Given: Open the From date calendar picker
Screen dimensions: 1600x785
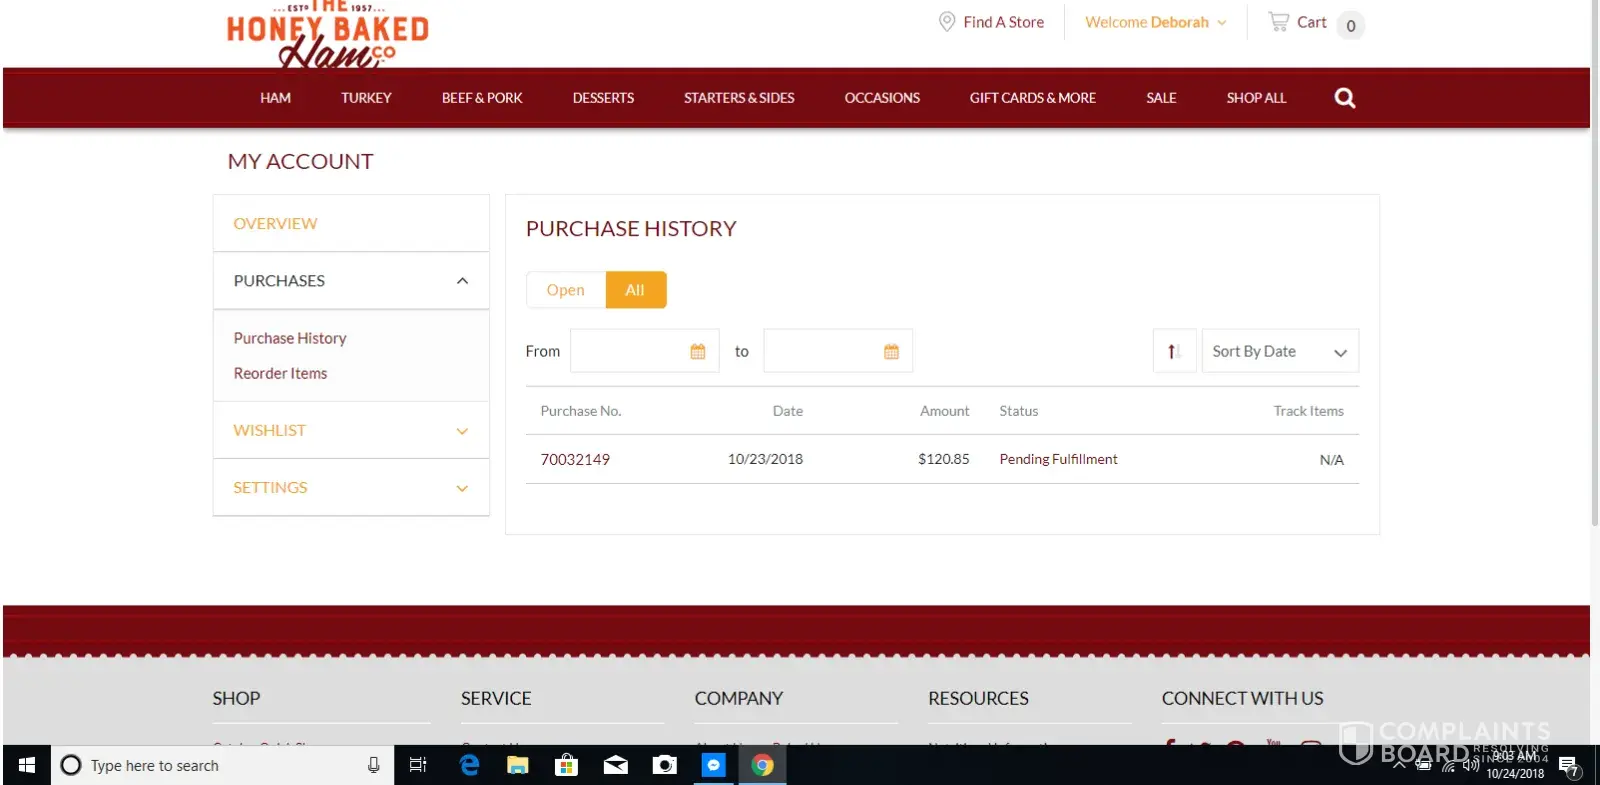Looking at the screenshot, I should [698, 351].
